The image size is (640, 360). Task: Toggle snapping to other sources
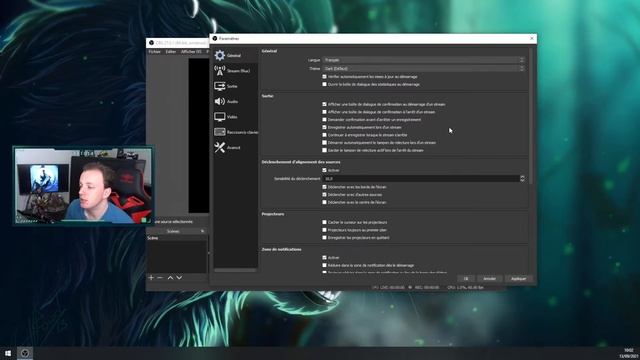point(324,194)
